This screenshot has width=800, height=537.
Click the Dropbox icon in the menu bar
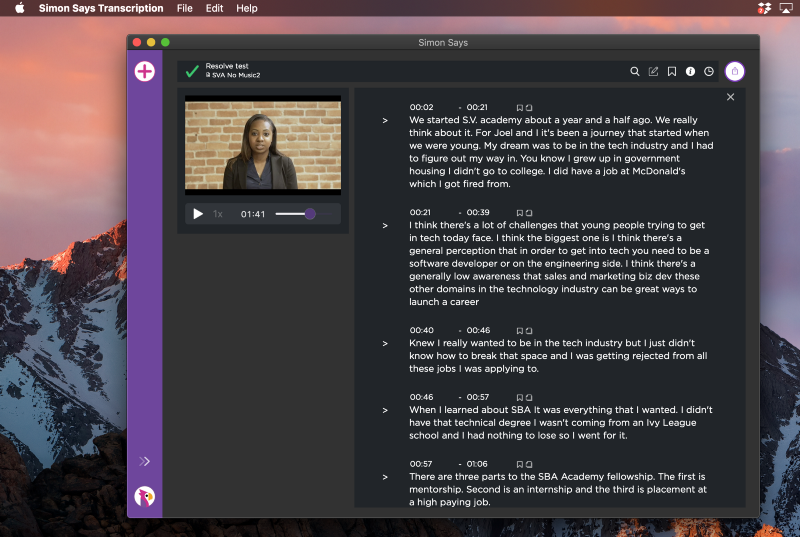(764, 8)
